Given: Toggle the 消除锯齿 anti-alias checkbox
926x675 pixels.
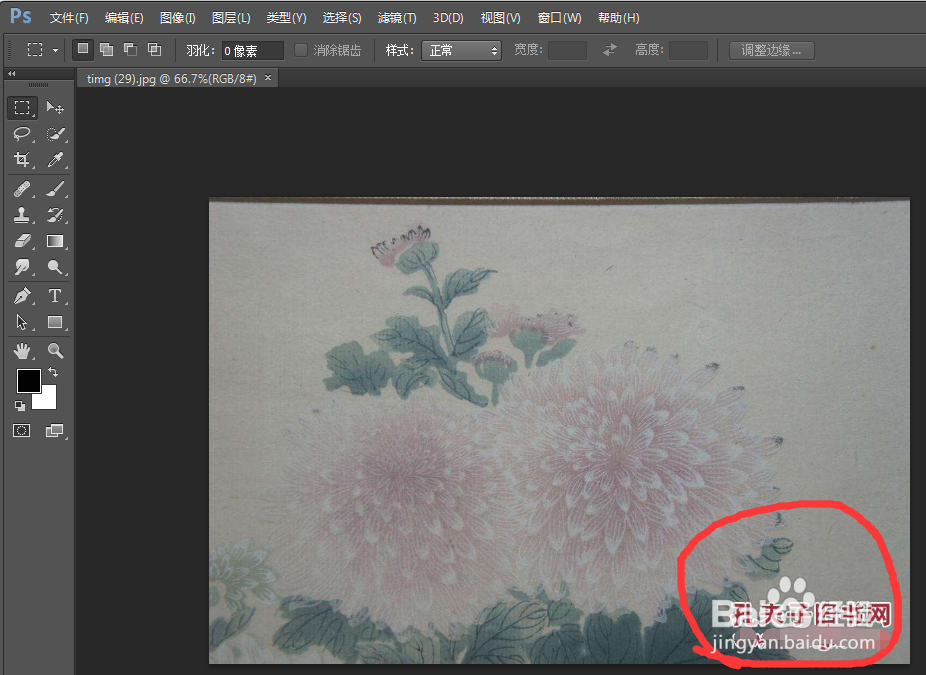Looking at the screenshot, I should coord(301,50).
